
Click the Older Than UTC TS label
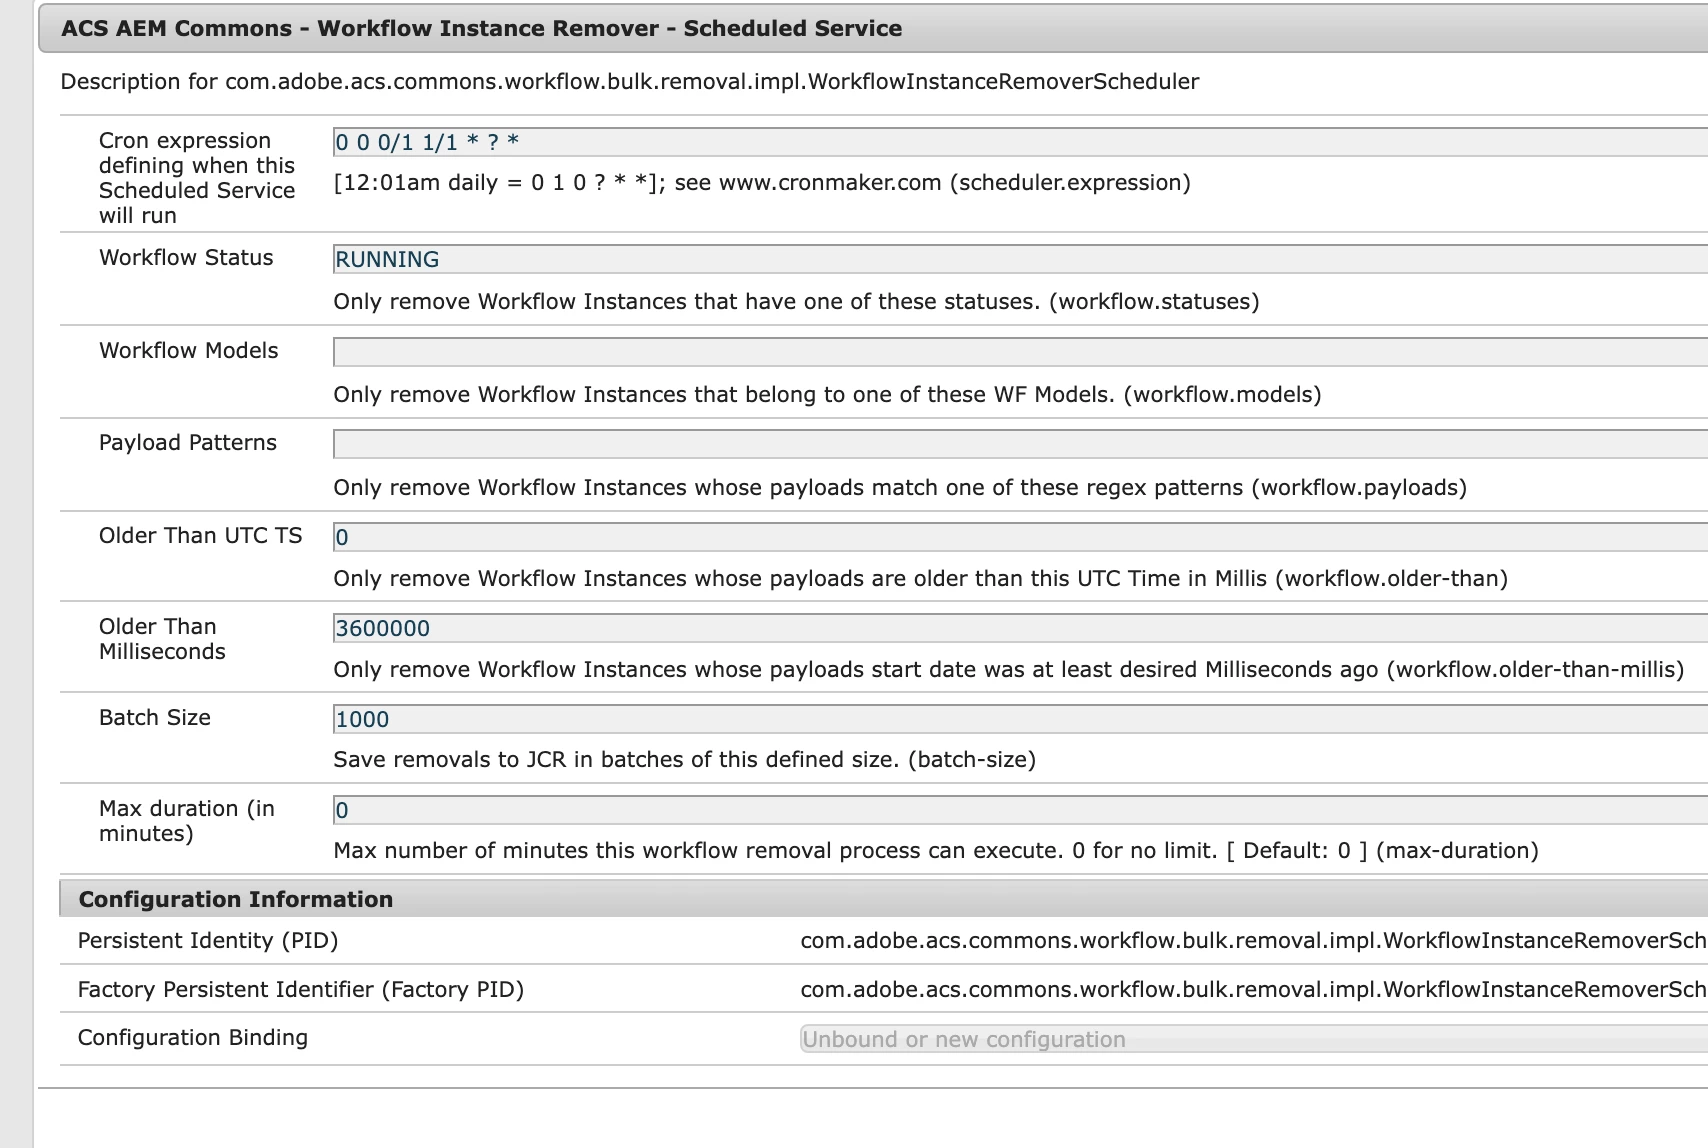(x=200, y=536)
